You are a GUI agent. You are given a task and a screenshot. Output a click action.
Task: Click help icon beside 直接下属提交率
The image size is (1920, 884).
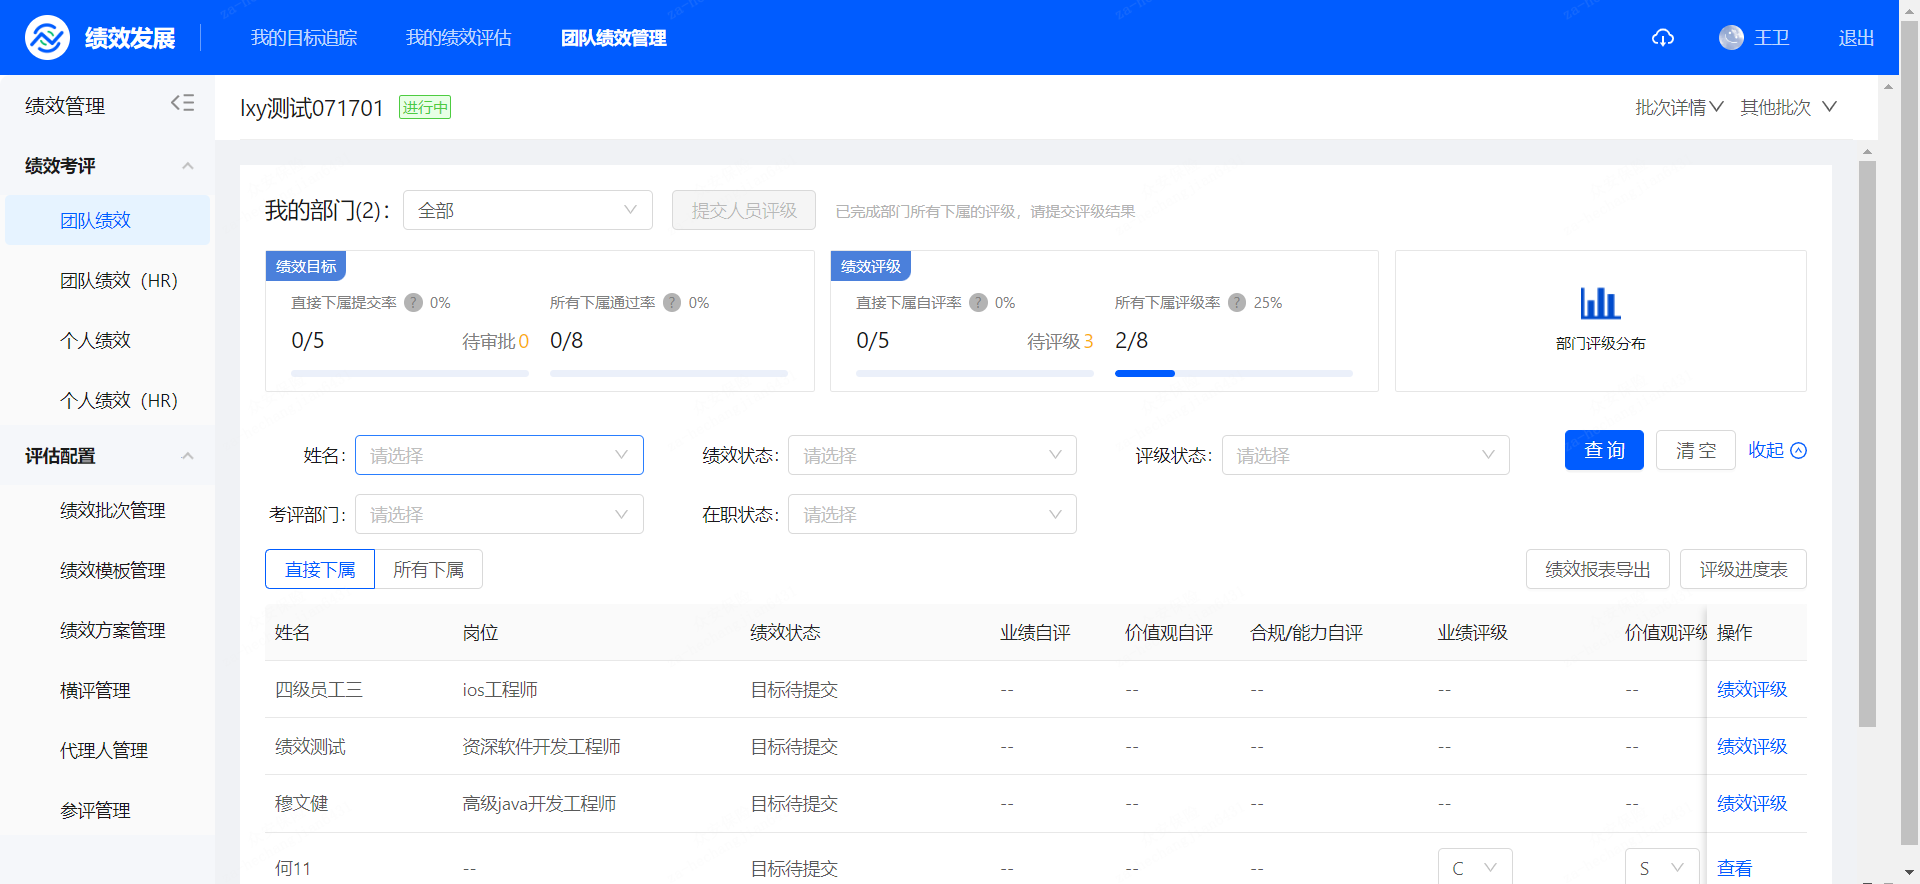click(413, 303)
